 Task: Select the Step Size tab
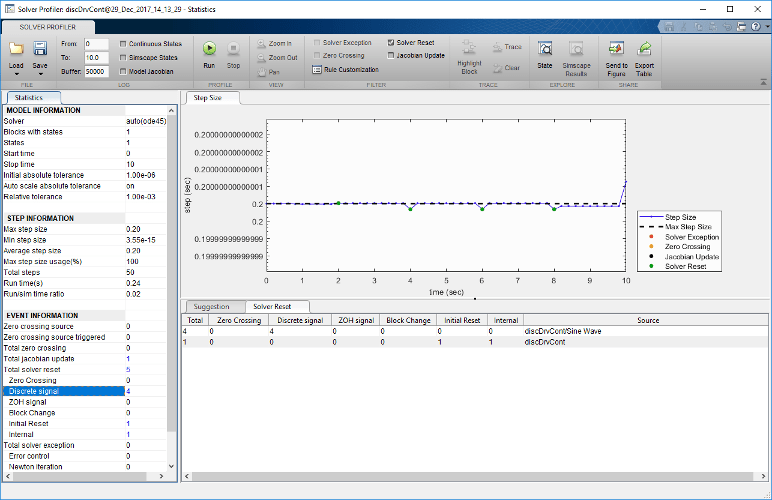[x=208, y=98]
